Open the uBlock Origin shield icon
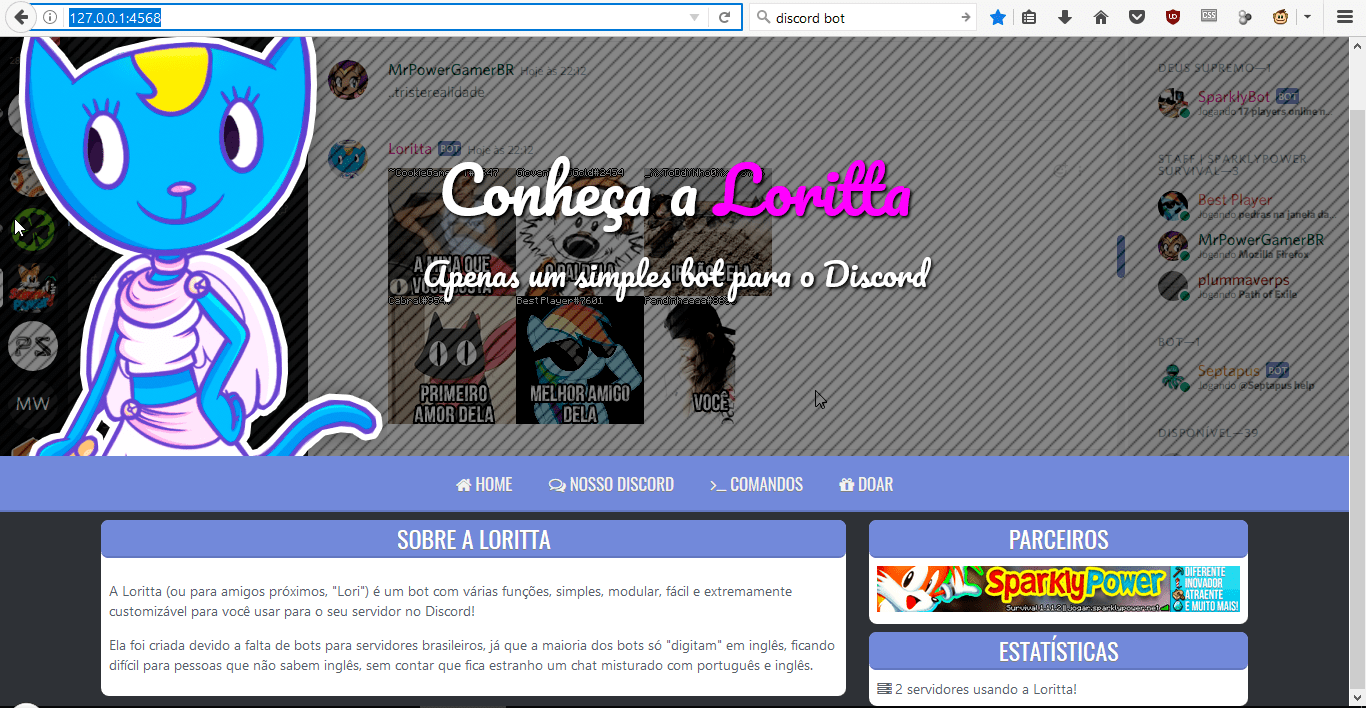Viewport: 1366px width, 708px height. click(1173, 17)
